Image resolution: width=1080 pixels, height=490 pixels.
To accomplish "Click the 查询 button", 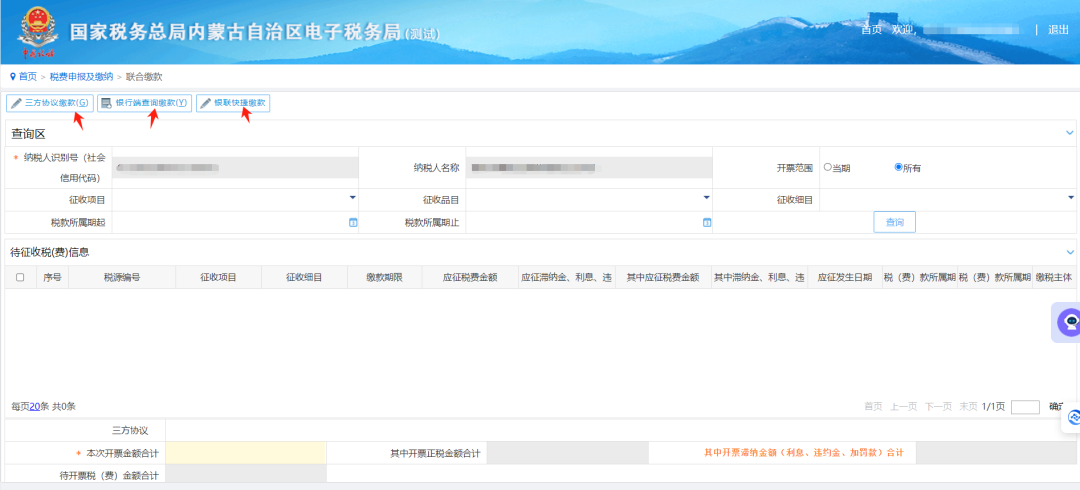I will click(x=895, y=223).
